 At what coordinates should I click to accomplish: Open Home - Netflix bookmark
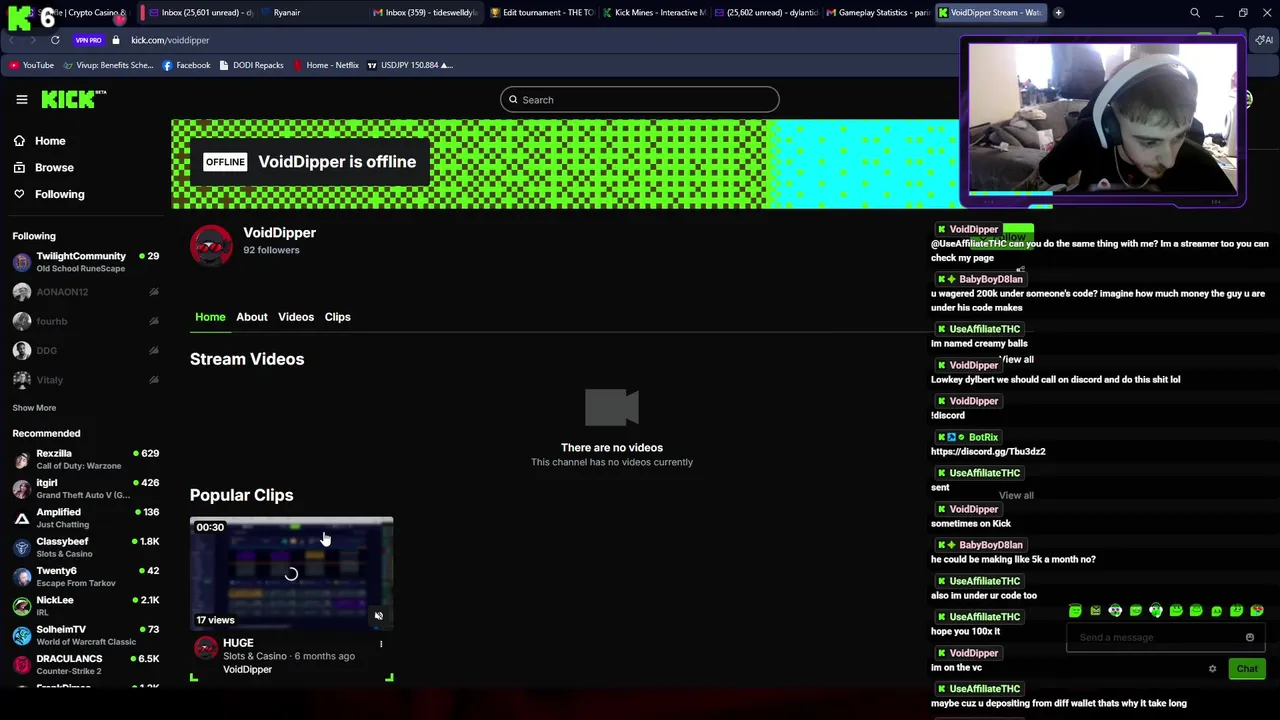[325, 65]
